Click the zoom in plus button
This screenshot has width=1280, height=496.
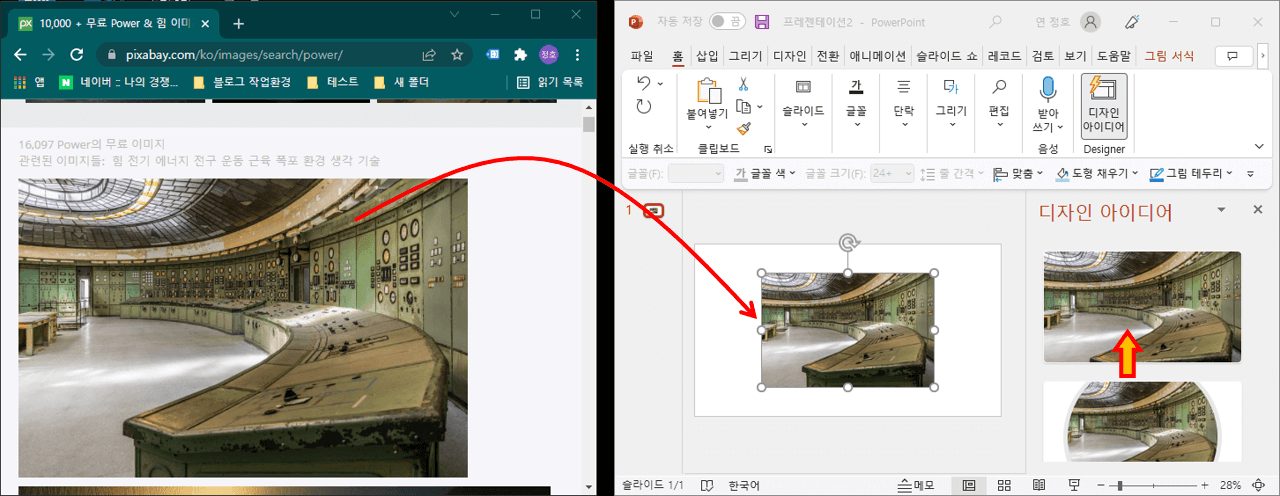click(x=1204, y=485)
